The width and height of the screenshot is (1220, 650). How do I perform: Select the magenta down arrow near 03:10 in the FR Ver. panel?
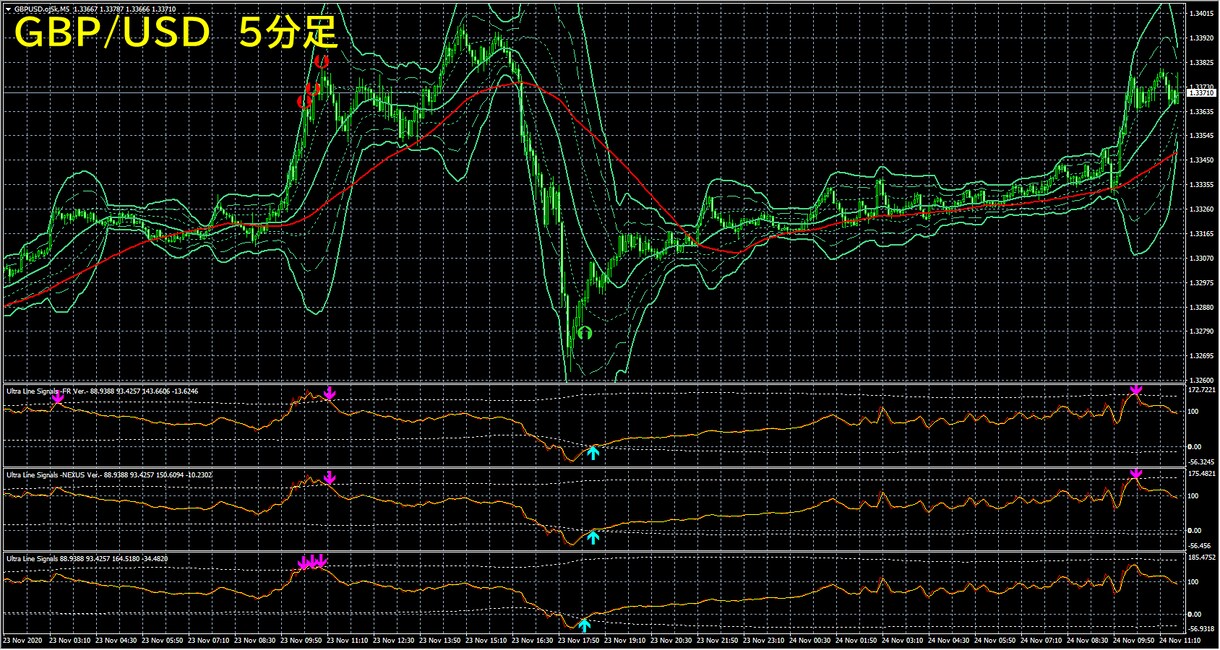click(57, 398)
